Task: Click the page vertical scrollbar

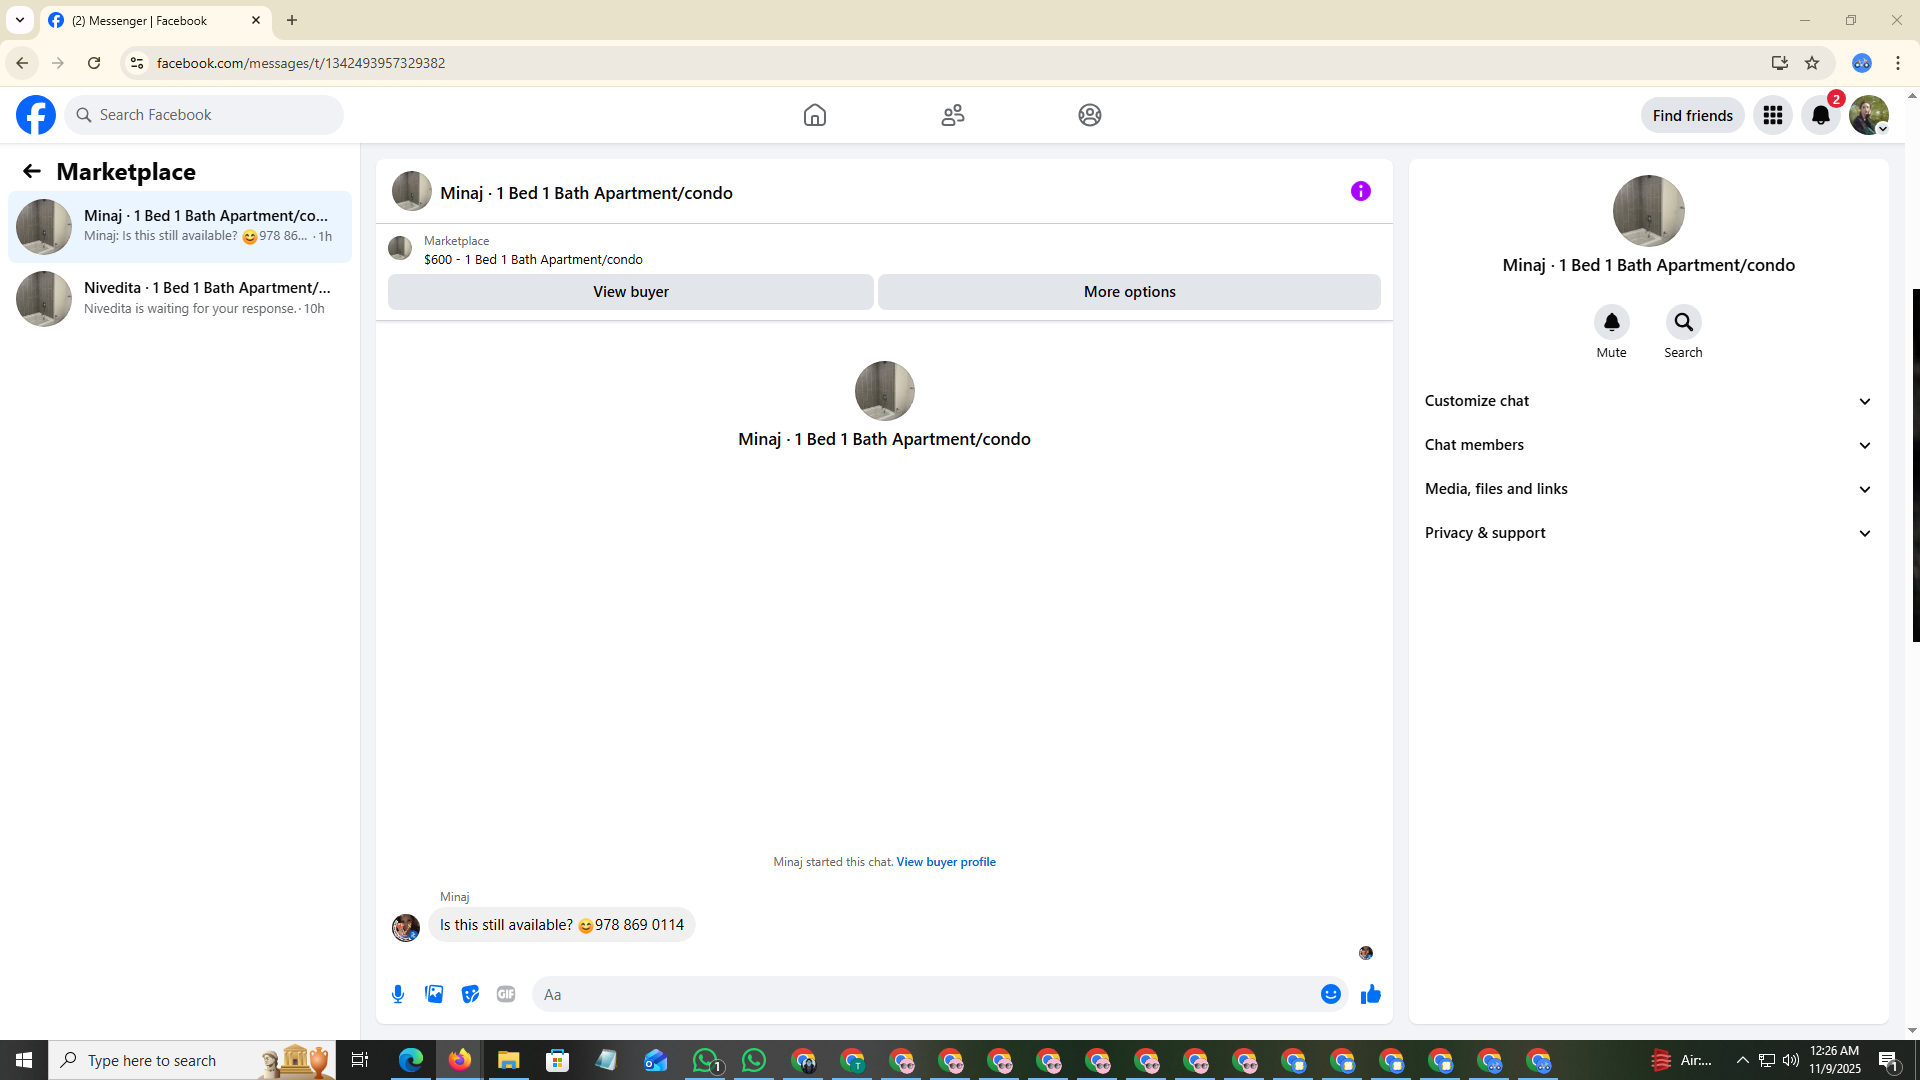Action: pyautogui.click(x=1914, y=465)
